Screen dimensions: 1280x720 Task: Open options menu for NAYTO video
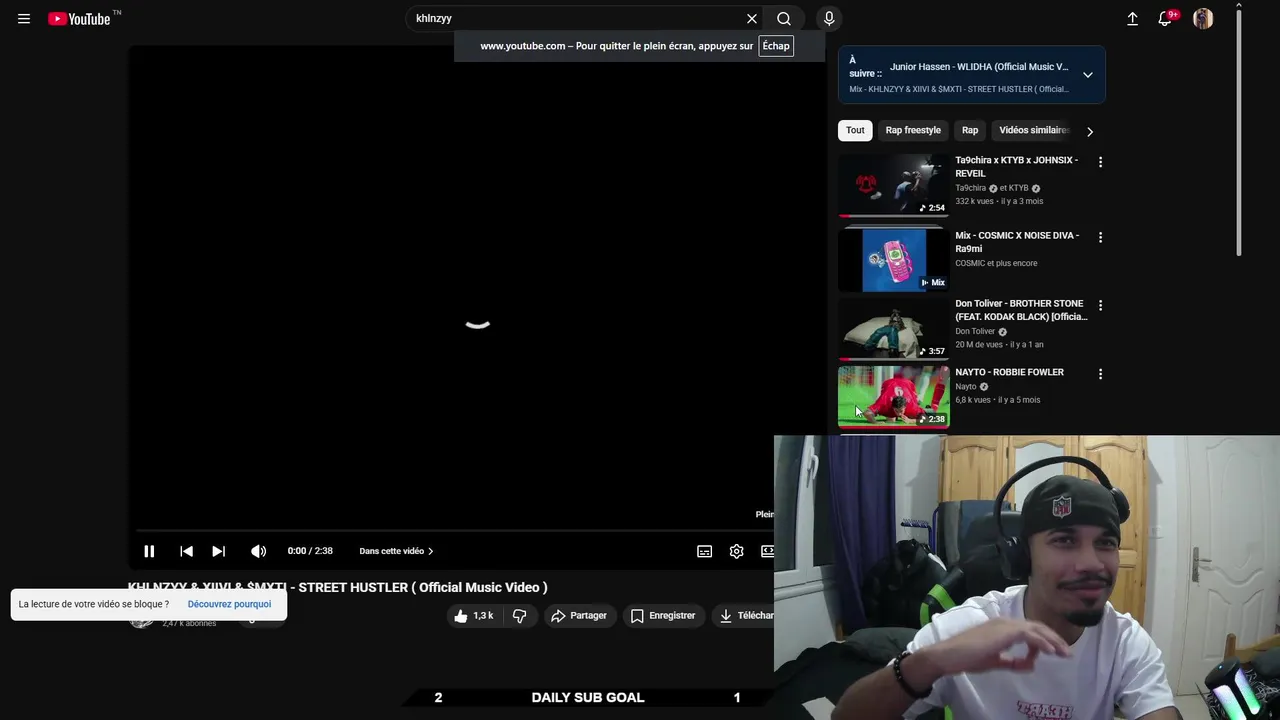[1100, 374]
